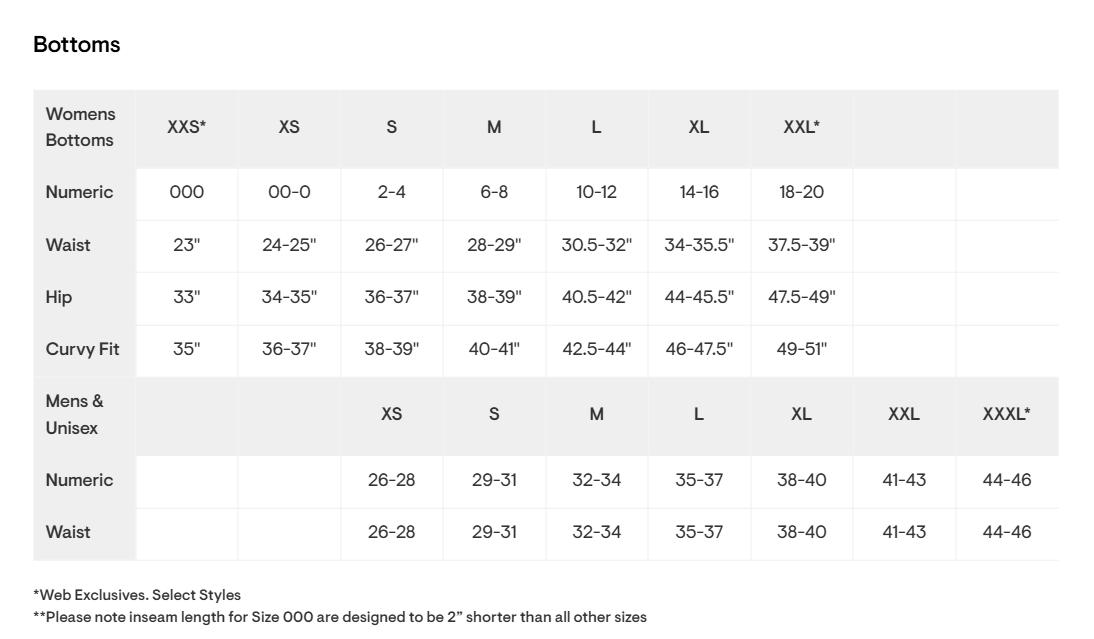The width and height of the screenshot is (1094, 639).
Task: Select the 36-37" curvy fit cell
Action: click(289, 350)
